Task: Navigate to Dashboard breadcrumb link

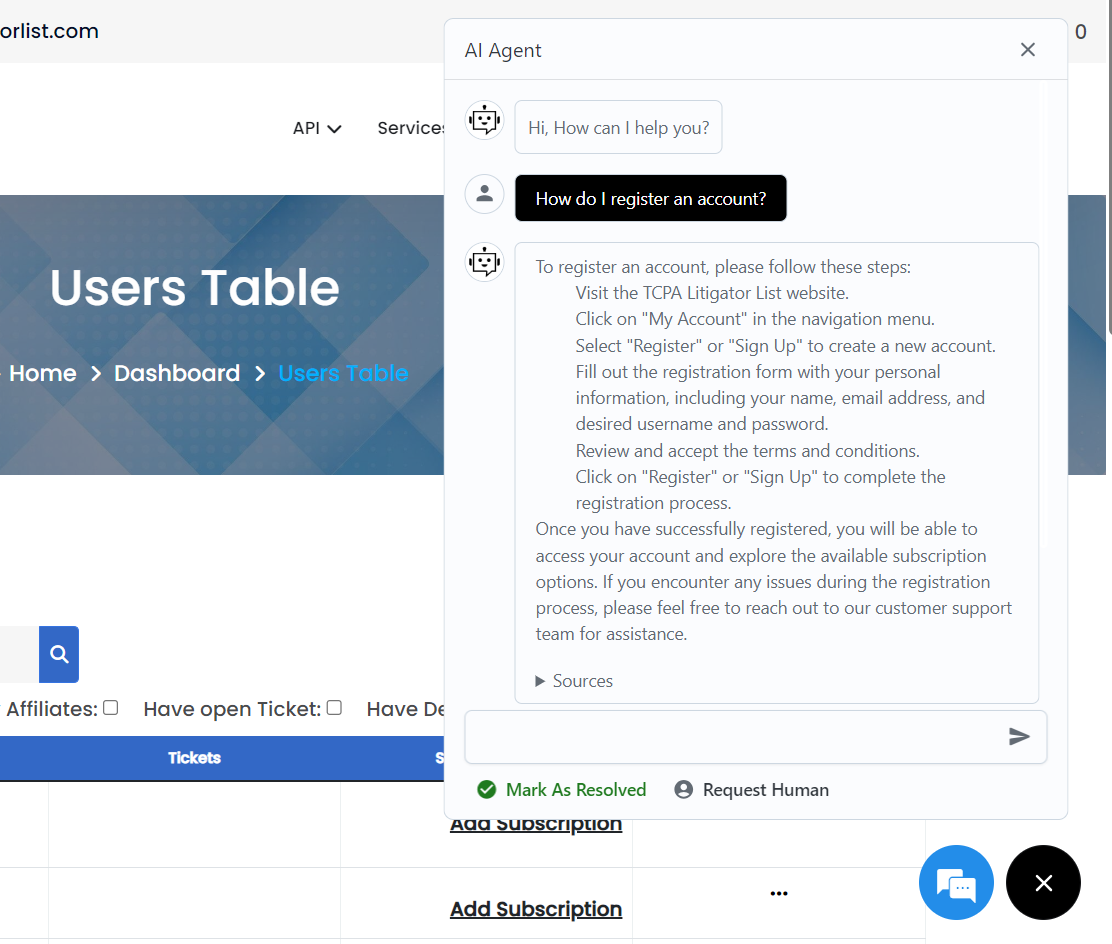Action: tap(177, 373)
